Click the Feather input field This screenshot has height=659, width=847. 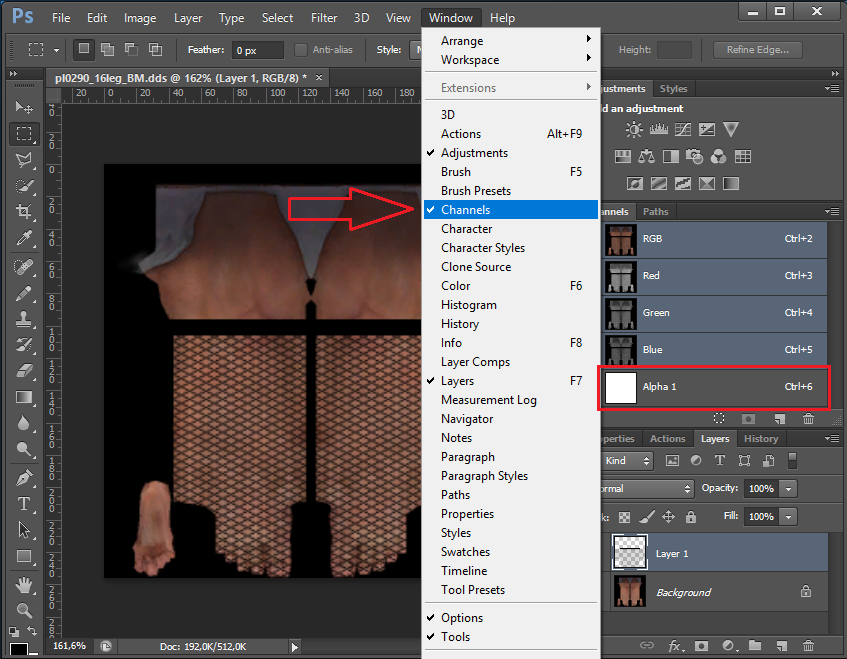[258, 50]
